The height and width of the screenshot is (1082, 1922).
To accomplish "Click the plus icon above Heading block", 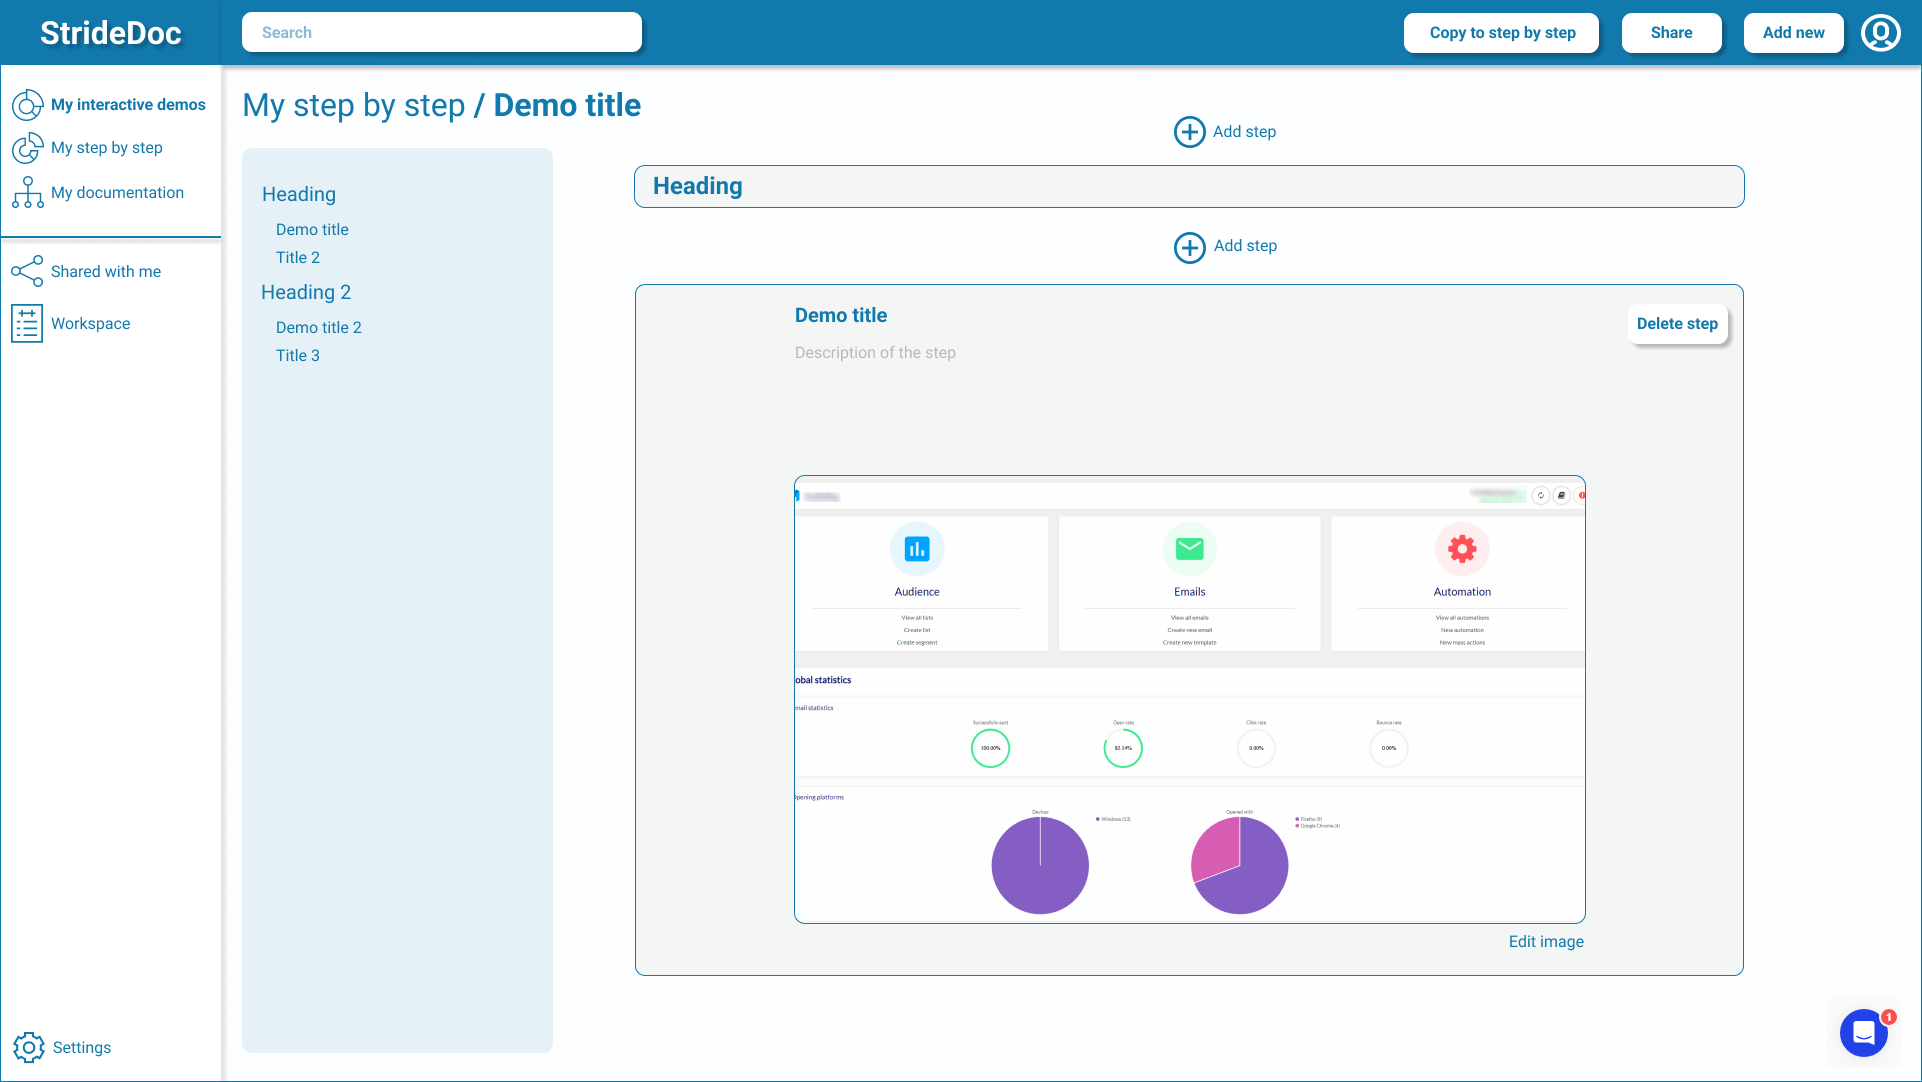I will 1189,132.
